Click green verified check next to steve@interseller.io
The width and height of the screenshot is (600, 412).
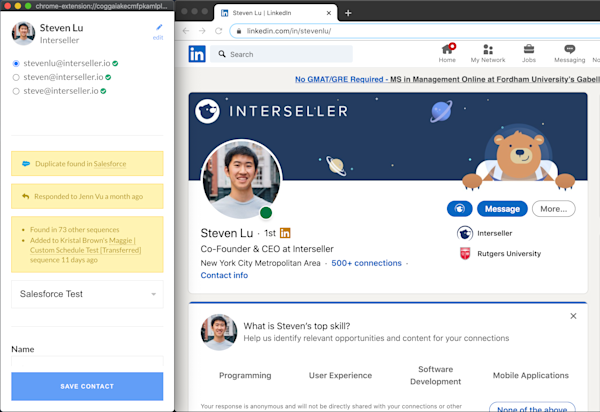pyautogui.click(x=103, y=91)
